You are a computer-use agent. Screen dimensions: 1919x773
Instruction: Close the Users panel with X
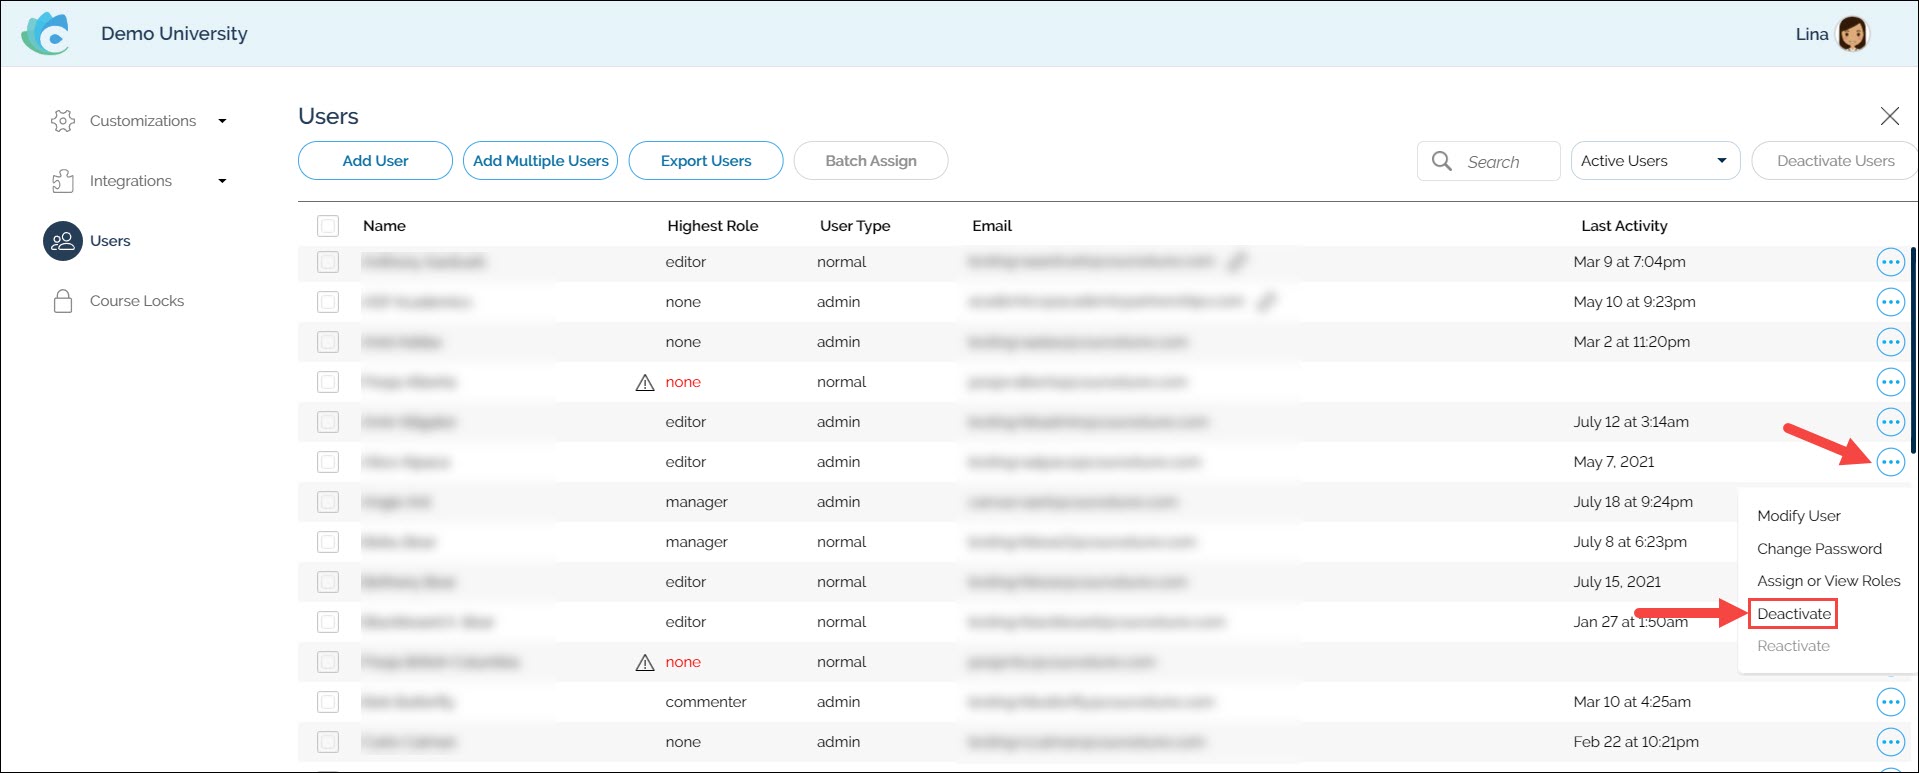[1889, 116]
